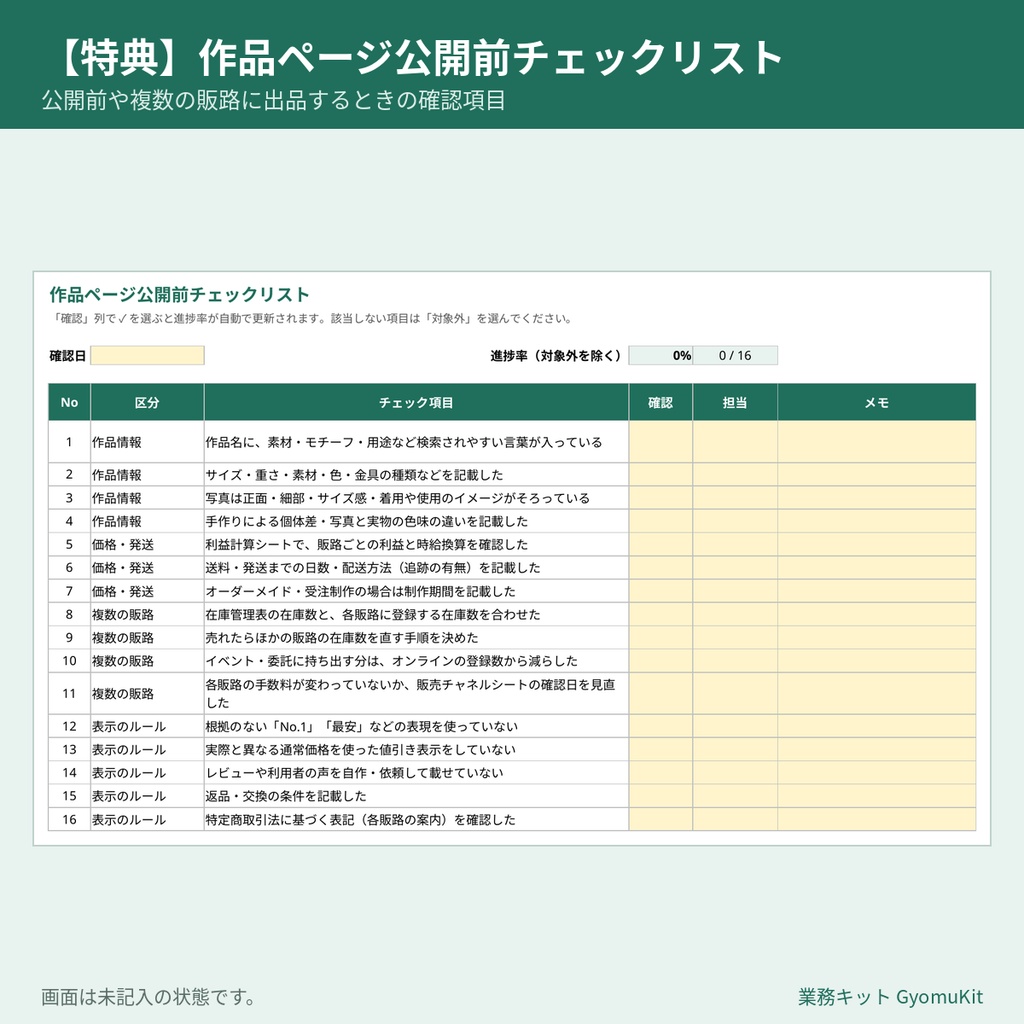
Task: Open 確認 dropdown cell for row 1
Action: click(660, 442)
